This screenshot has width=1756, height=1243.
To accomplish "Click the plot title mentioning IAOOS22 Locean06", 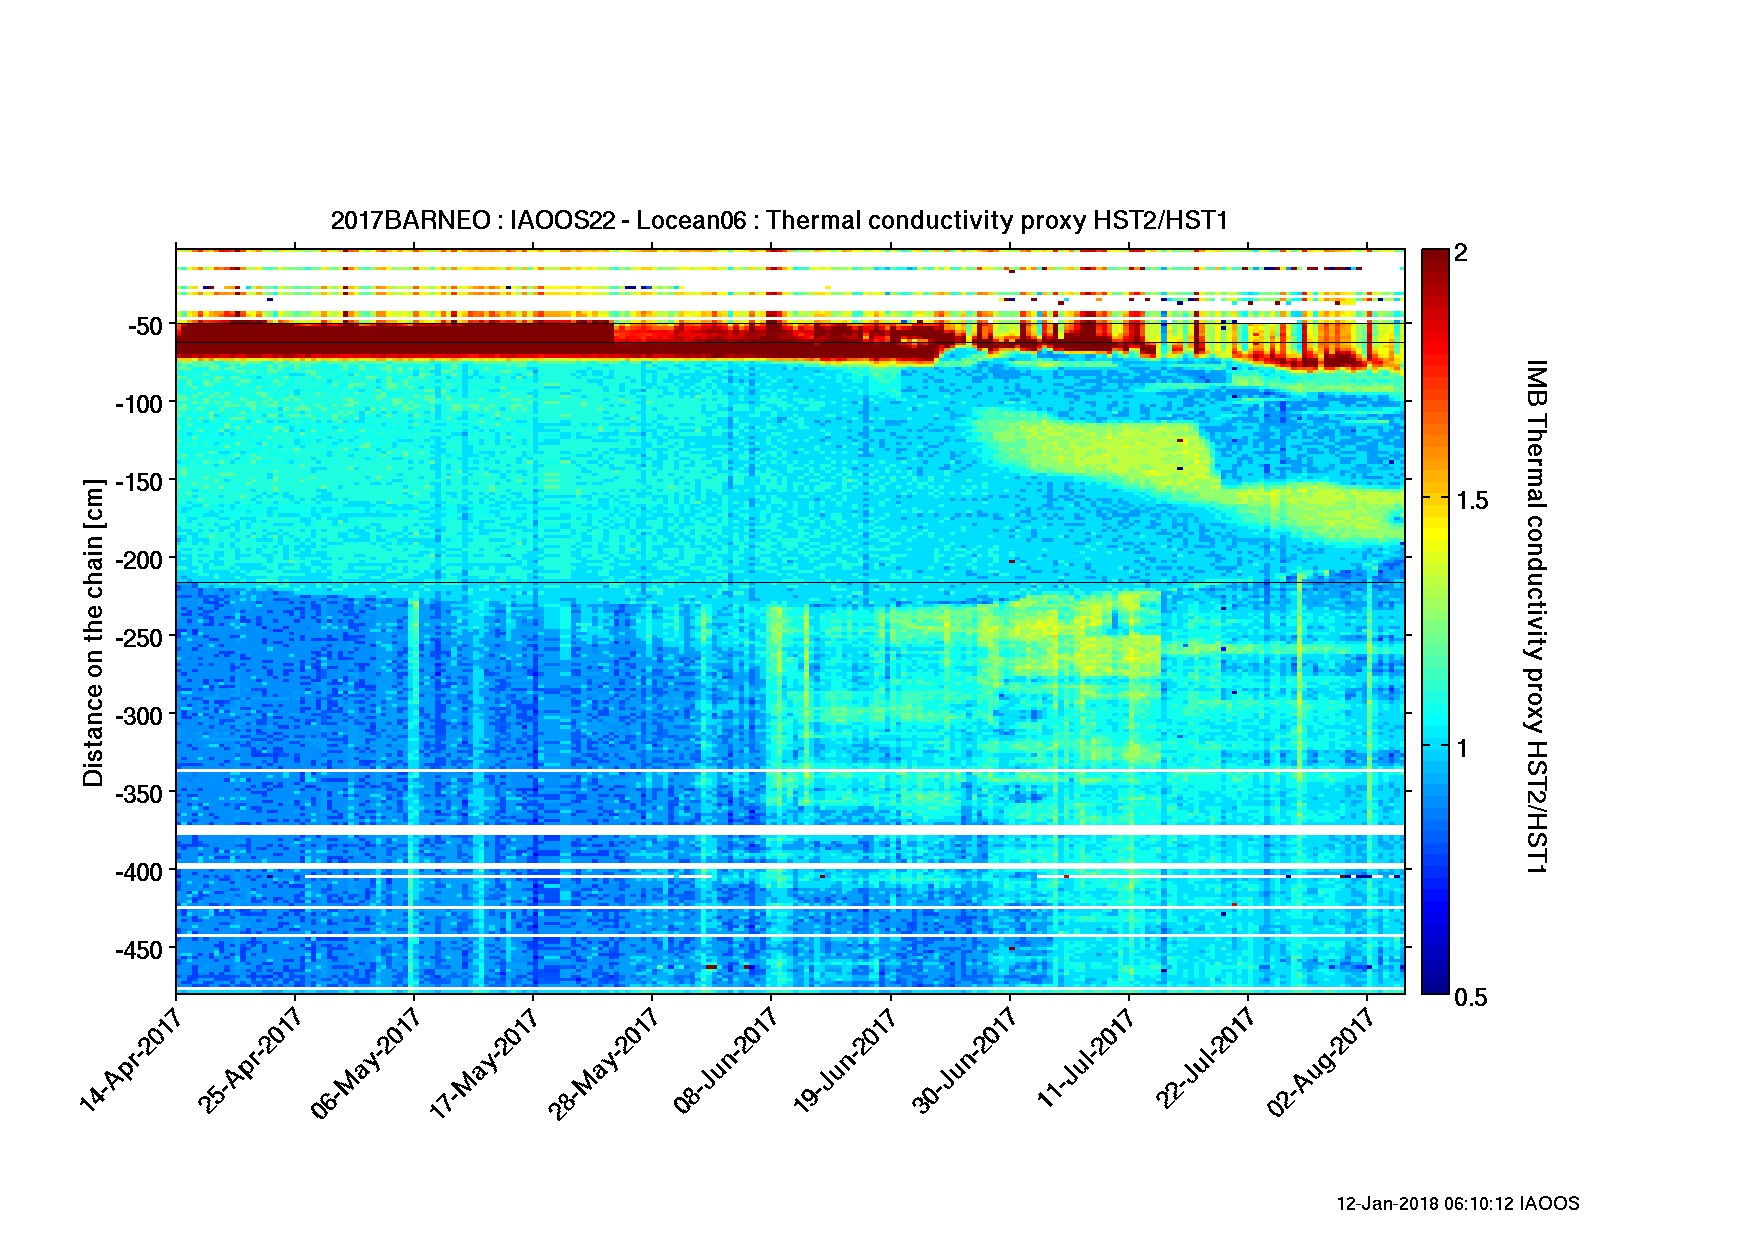I will 778,220.
